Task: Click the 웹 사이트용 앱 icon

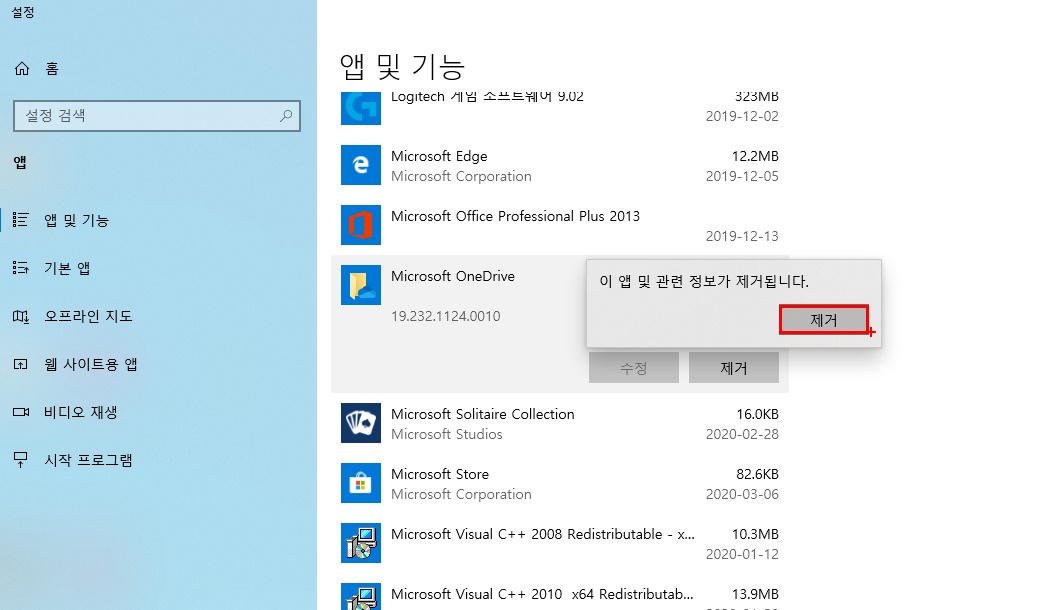Action: click(21, 364)
